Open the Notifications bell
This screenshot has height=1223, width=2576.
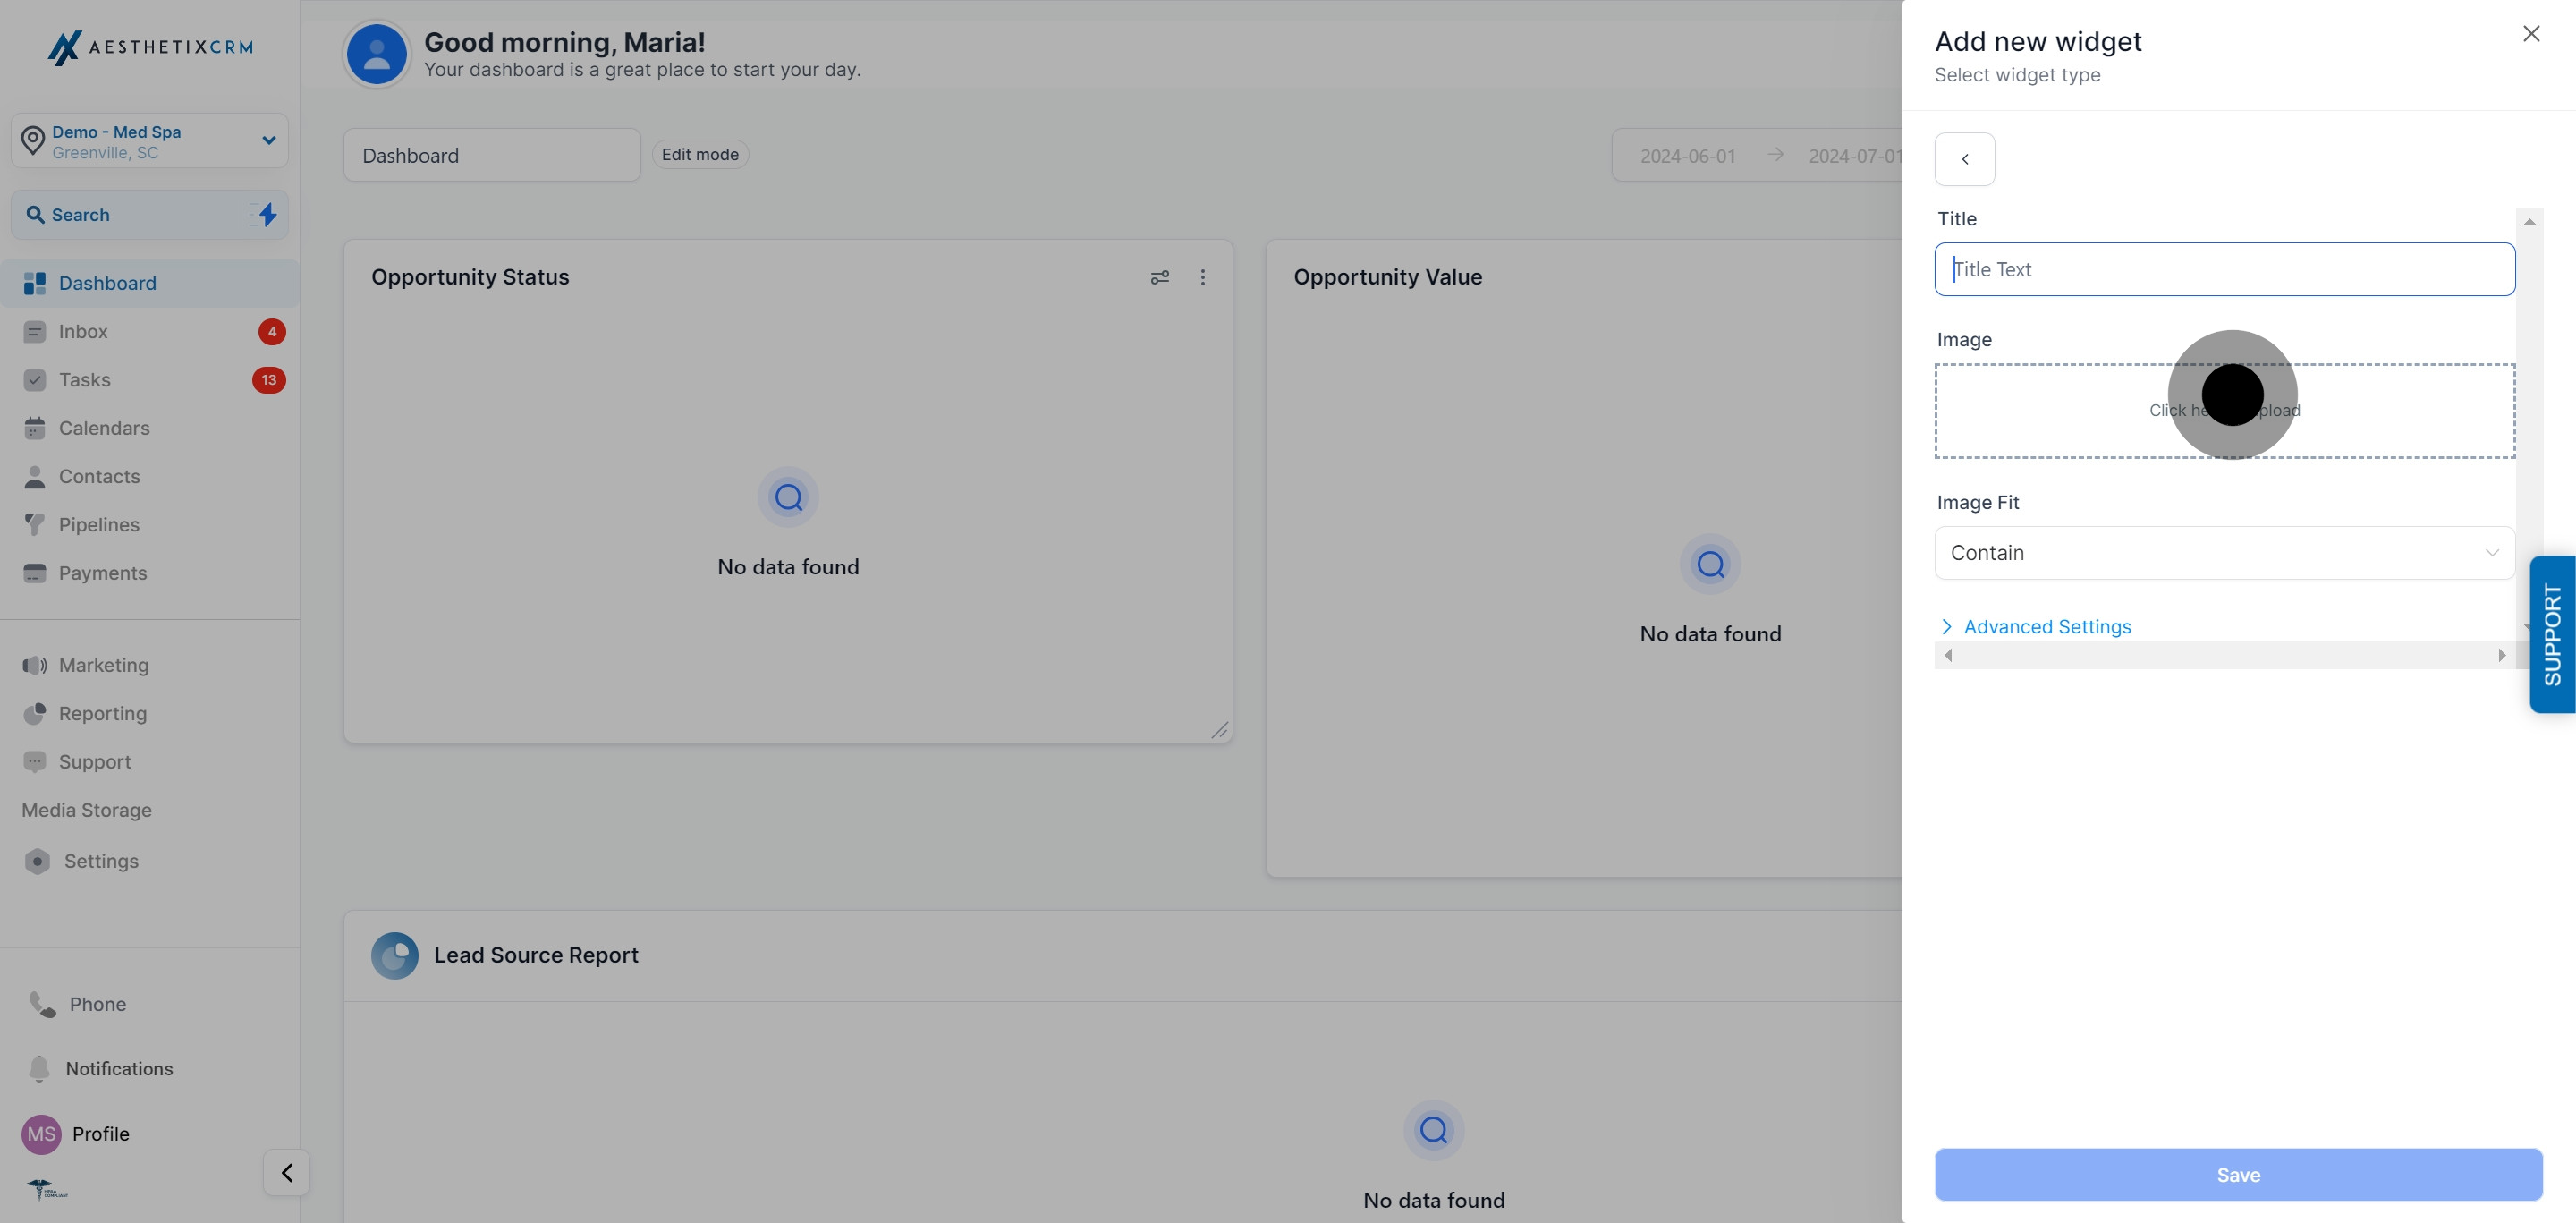pos(39,1068)
